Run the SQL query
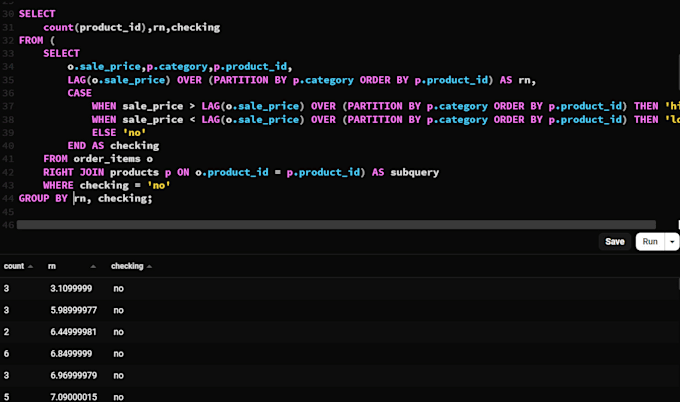Viewport: 680px width, 402px height. pos(650,242)
